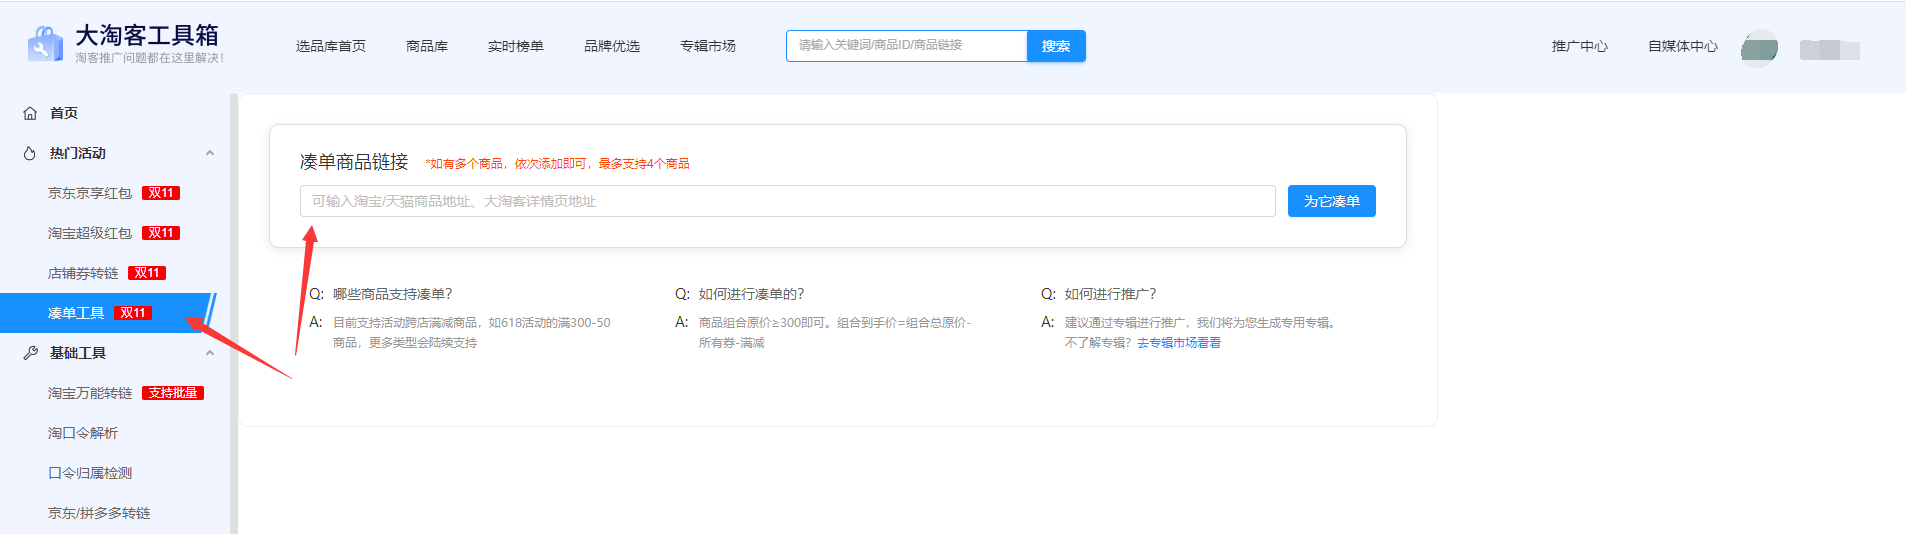Click the wrench icon beside 基础工具
The image size is (1906, 534).
(x=30, y=353)
